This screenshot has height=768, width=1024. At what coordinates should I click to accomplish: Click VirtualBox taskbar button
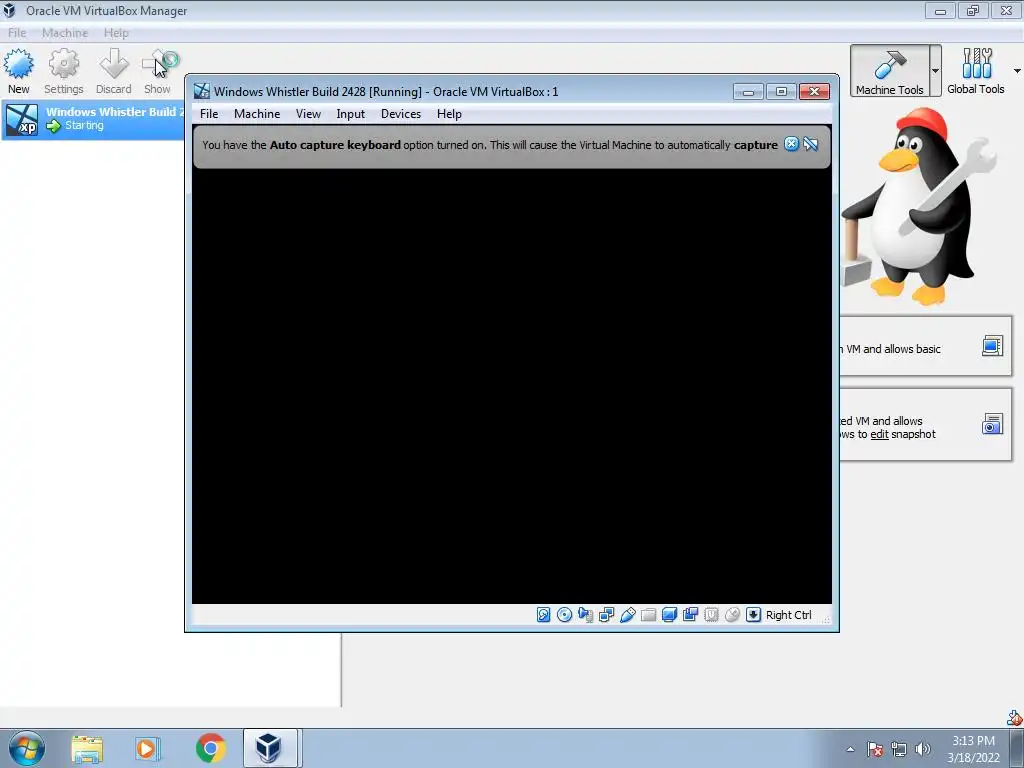[270, 748]
